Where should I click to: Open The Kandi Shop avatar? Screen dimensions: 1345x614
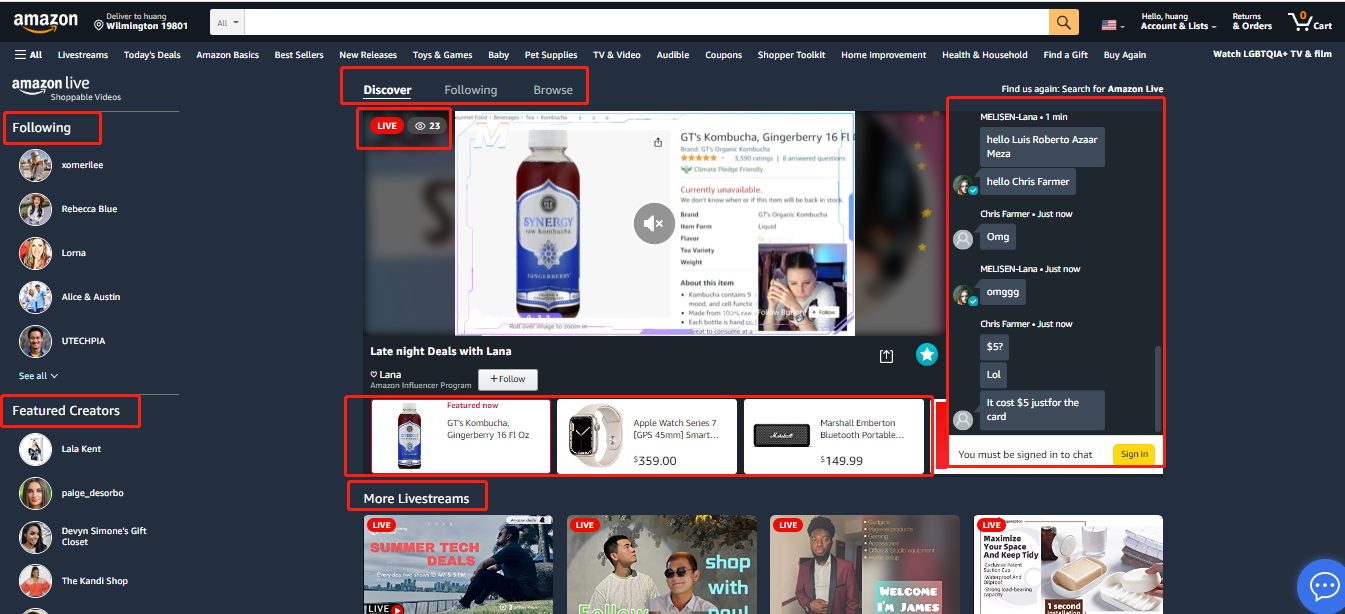pyautogui.click(x=35, y=581)
